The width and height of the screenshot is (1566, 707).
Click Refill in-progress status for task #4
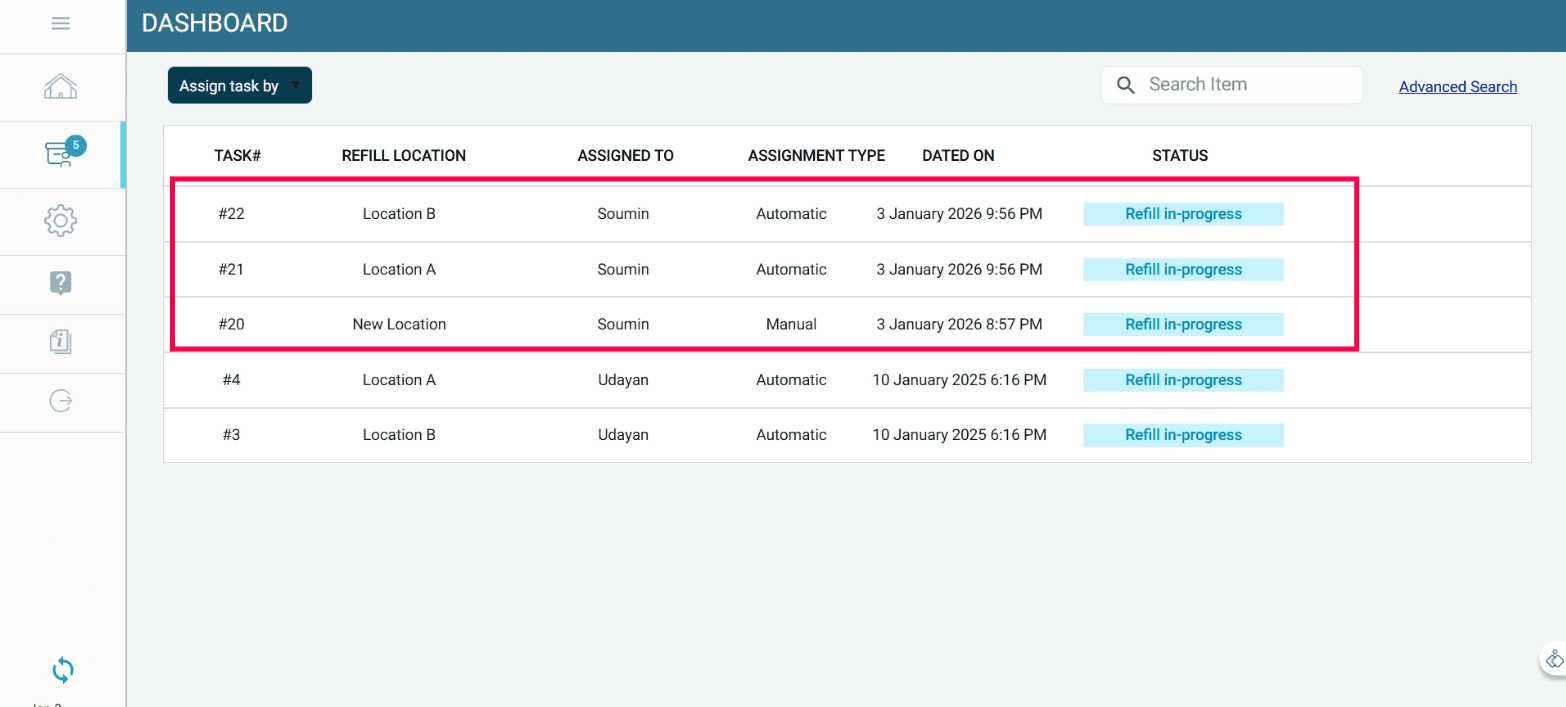coord(1183,380)
